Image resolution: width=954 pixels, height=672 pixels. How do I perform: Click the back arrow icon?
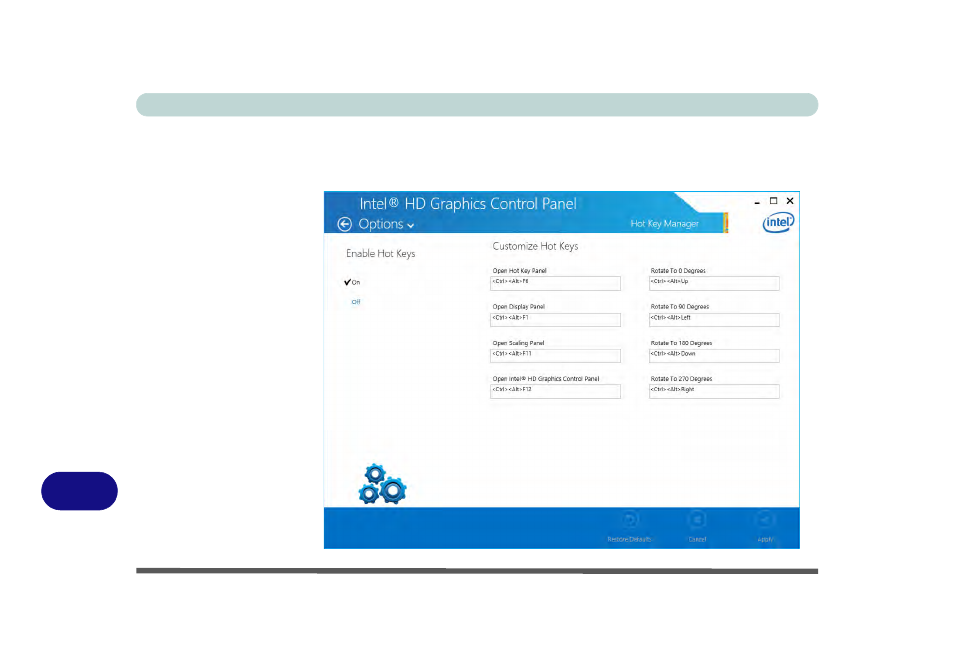pyautogui.click(x=344, y=224)
